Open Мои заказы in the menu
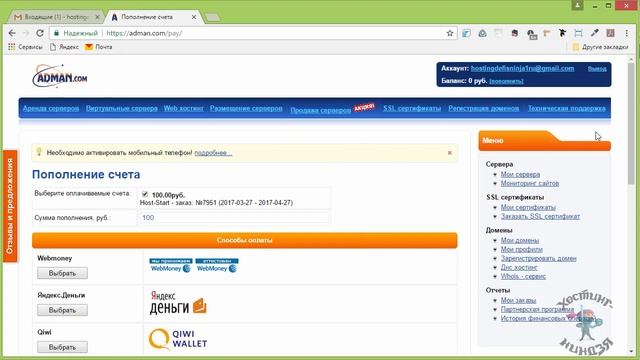This screenshot has height=360, width=640. point(518,300)
